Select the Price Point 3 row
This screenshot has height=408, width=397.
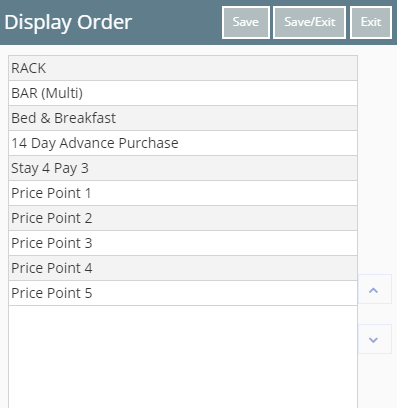point(183,243)
